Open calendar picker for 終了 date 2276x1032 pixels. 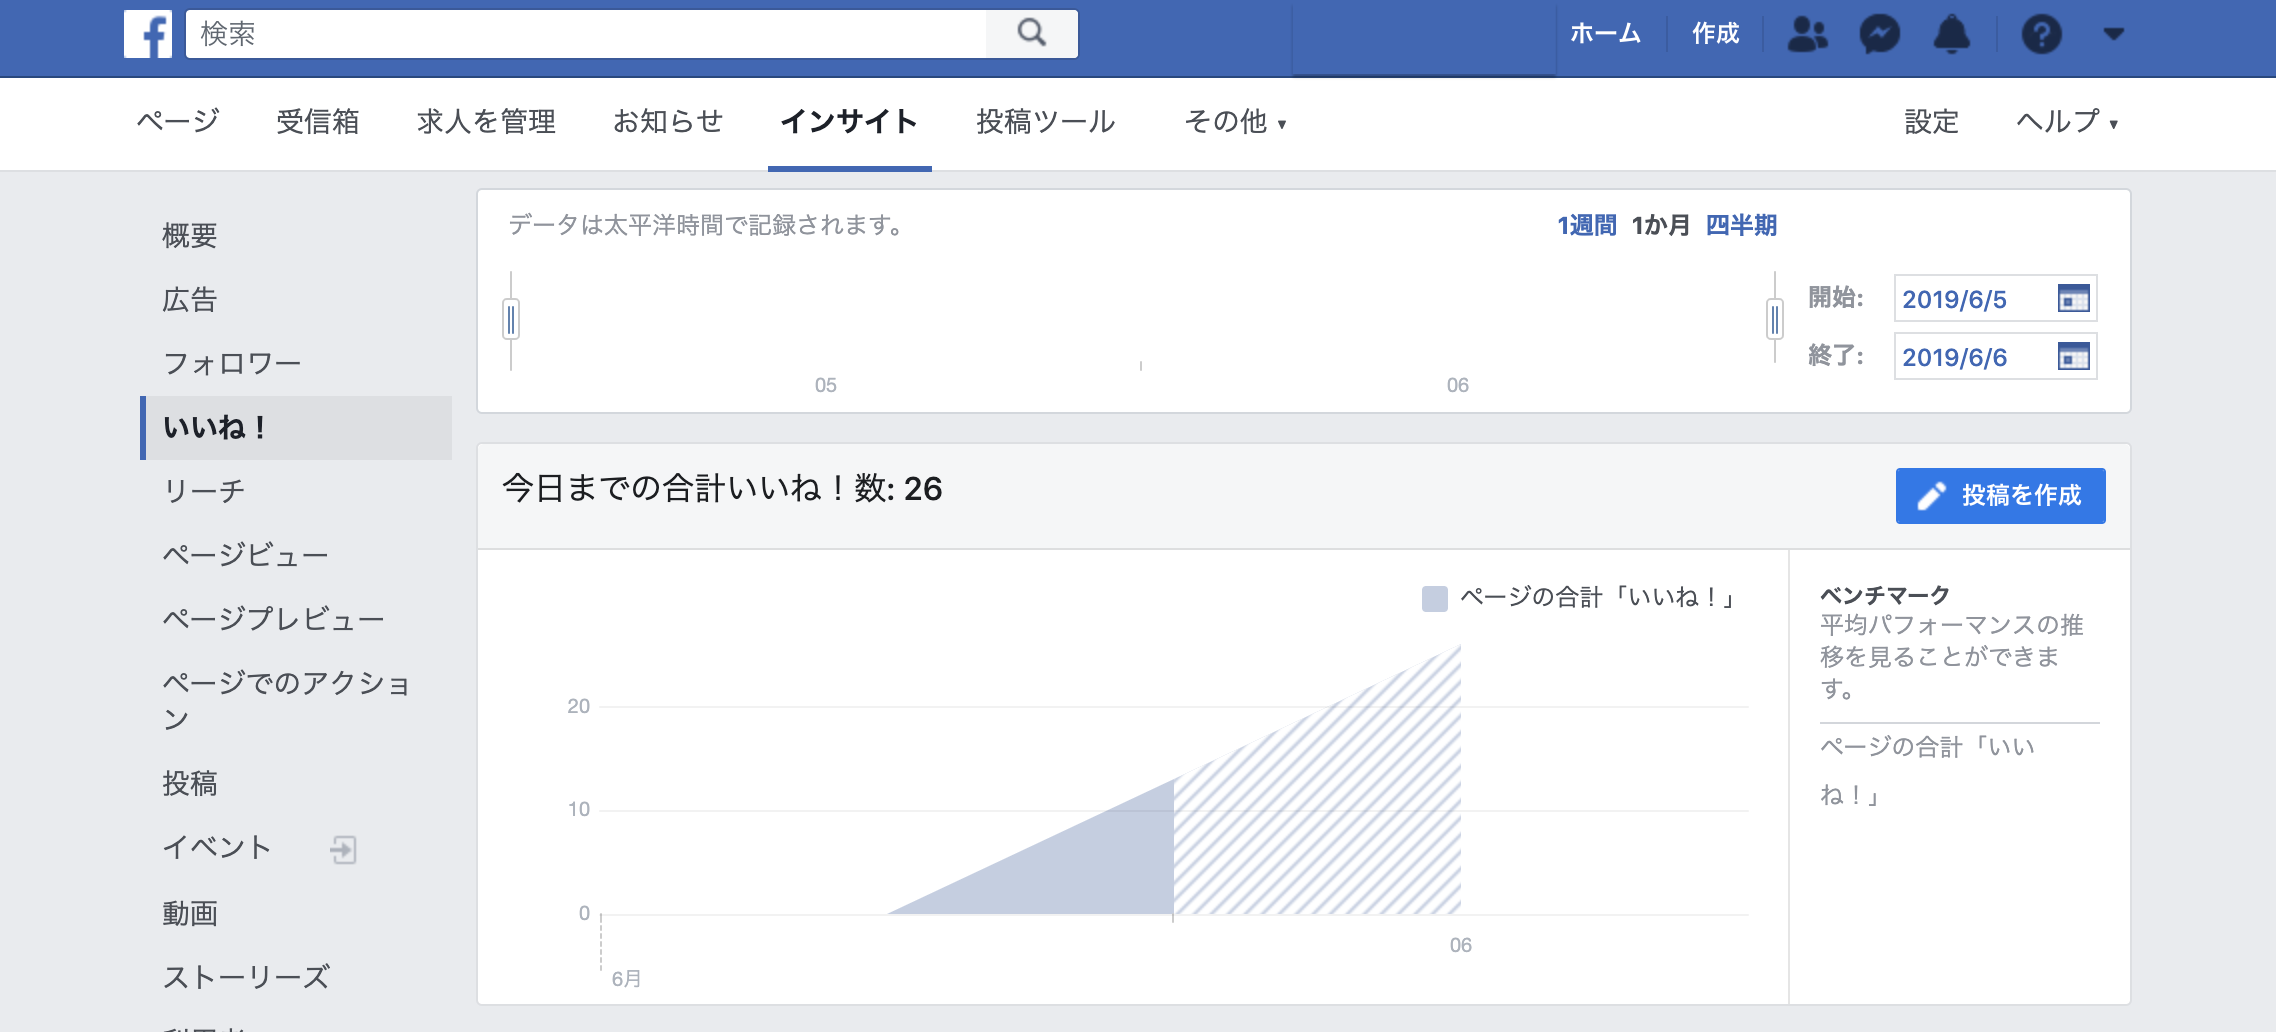(x=2074, y=356)
